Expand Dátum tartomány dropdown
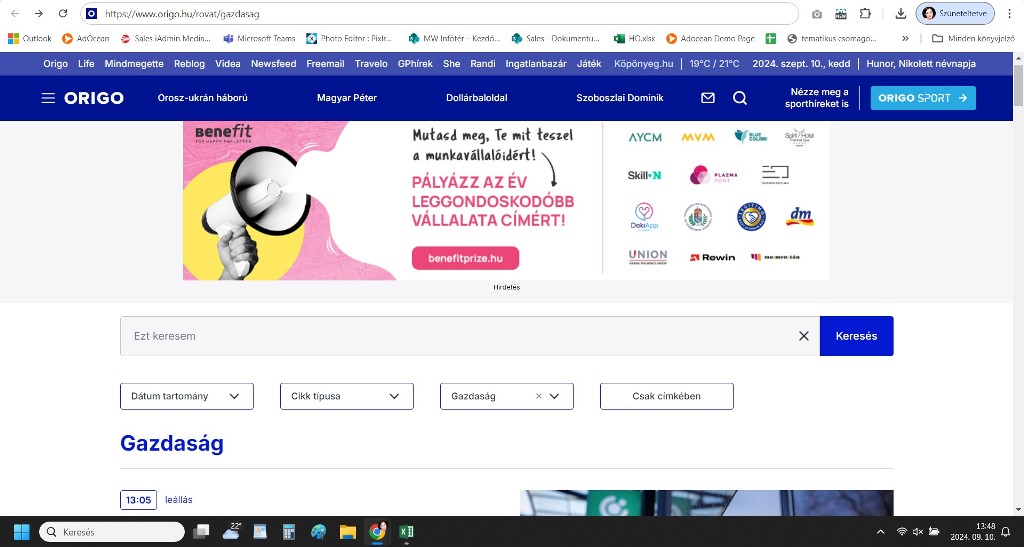This screenshot has width=1024, height=547. coord(187,396)
